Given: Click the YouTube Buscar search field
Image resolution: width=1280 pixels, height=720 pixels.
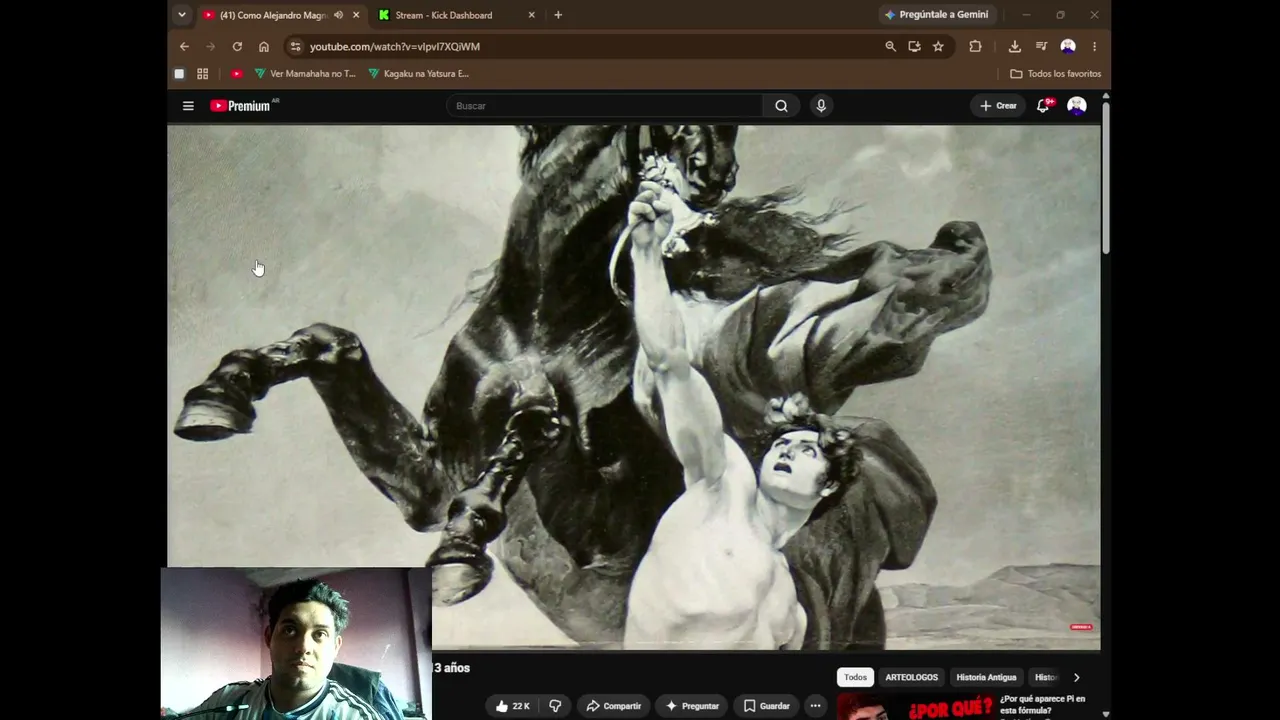Looking at the screenshot, I should tap(606, 106).
